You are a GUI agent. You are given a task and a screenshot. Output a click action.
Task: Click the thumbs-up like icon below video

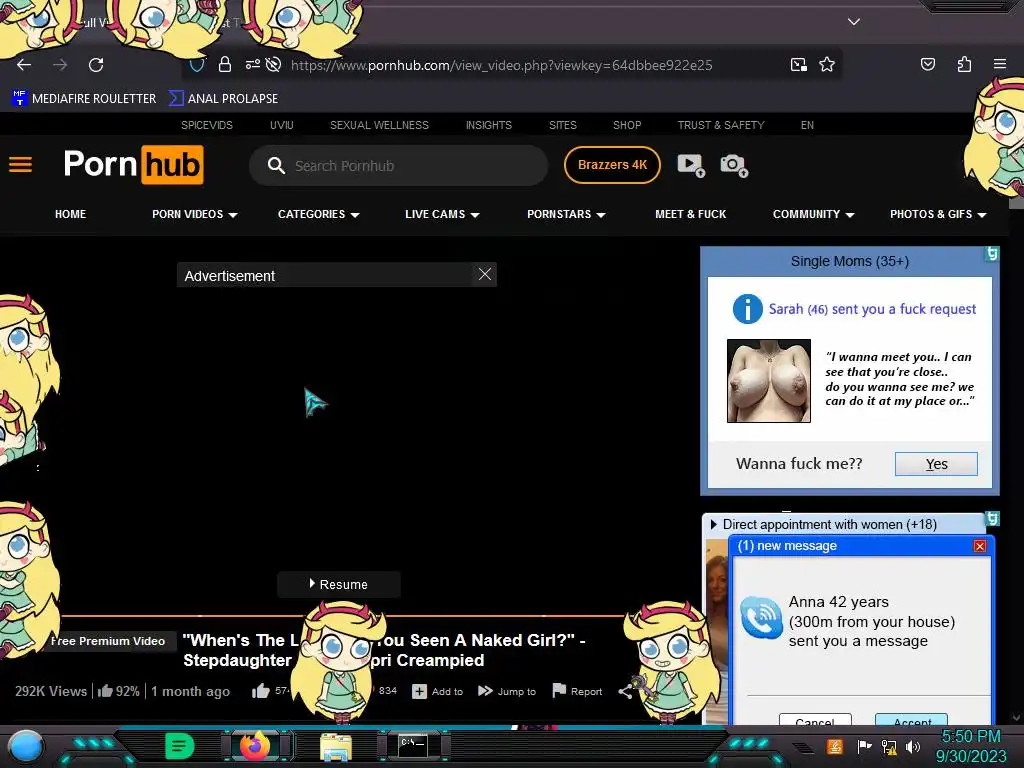coord(261,691)
